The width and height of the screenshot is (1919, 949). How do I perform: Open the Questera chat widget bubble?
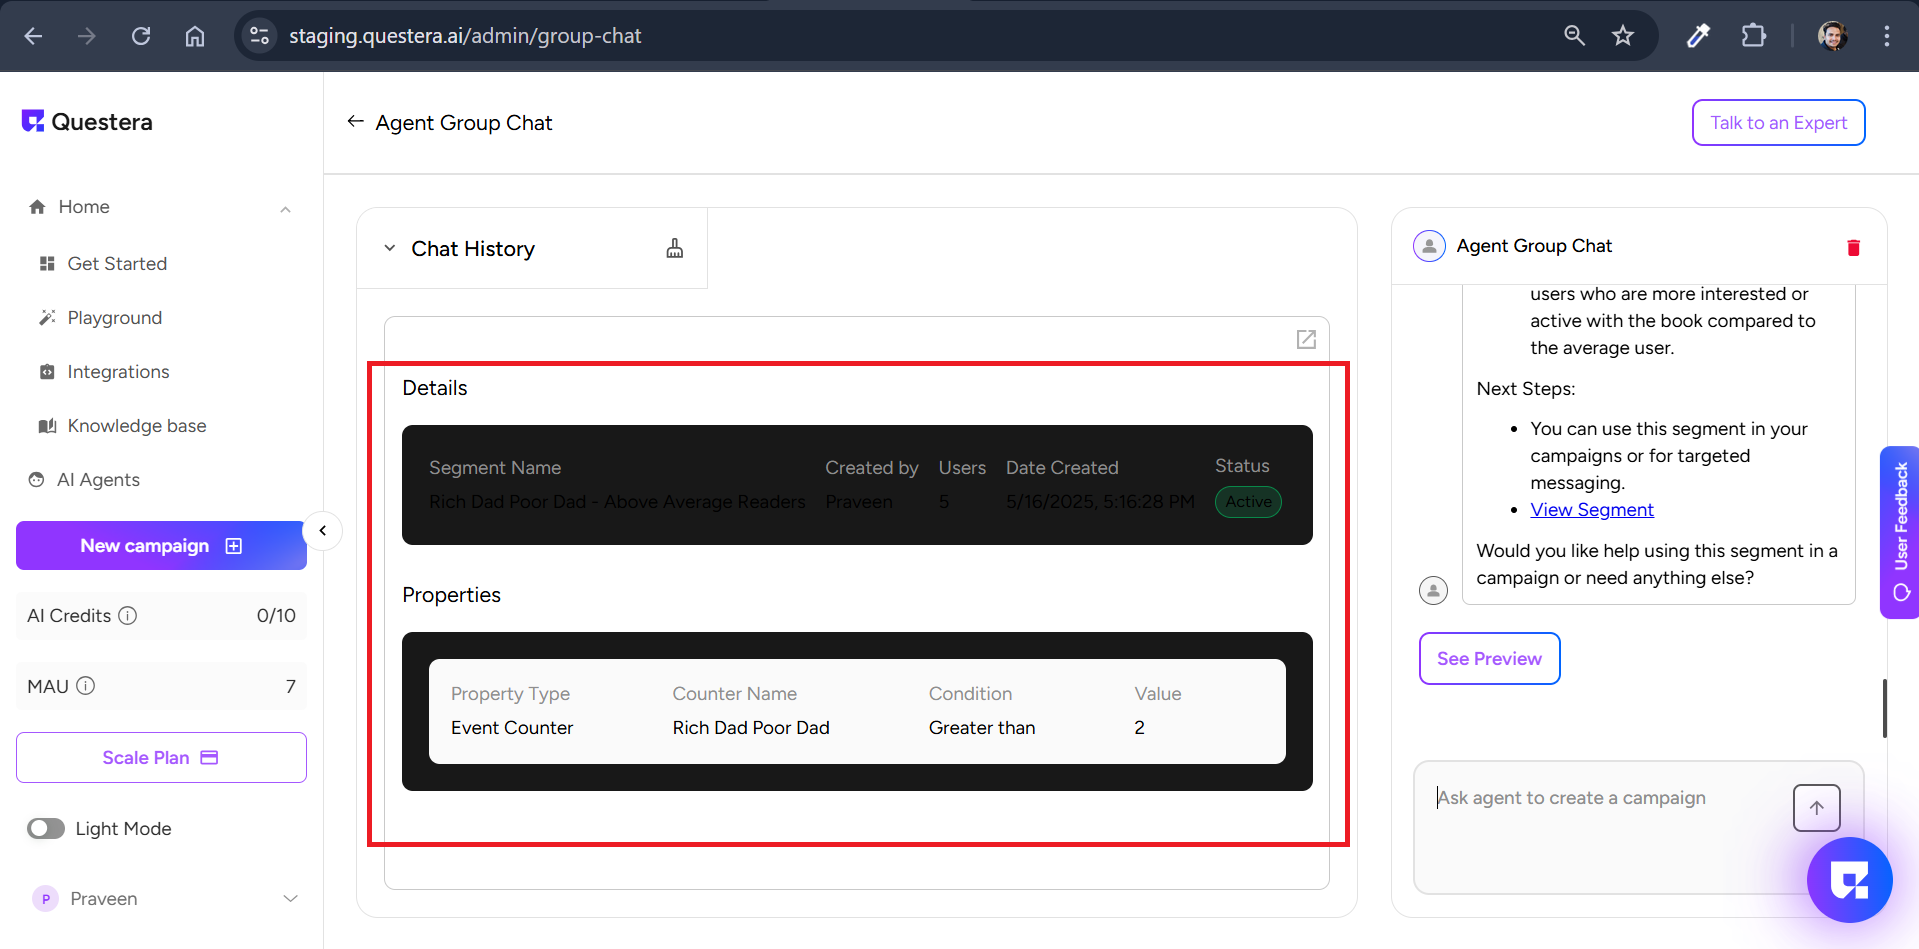pyautogui.click(x=1849, y=880)
